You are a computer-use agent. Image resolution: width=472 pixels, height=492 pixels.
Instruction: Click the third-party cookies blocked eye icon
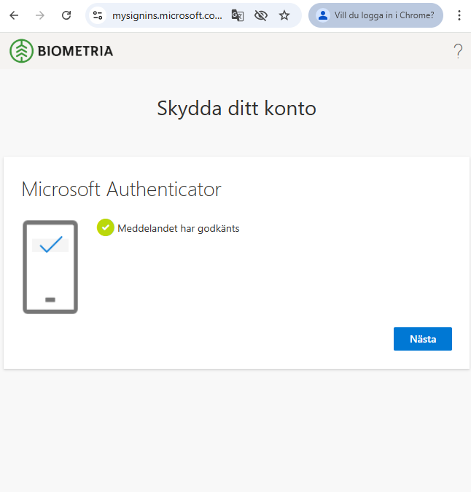[261, 15]
